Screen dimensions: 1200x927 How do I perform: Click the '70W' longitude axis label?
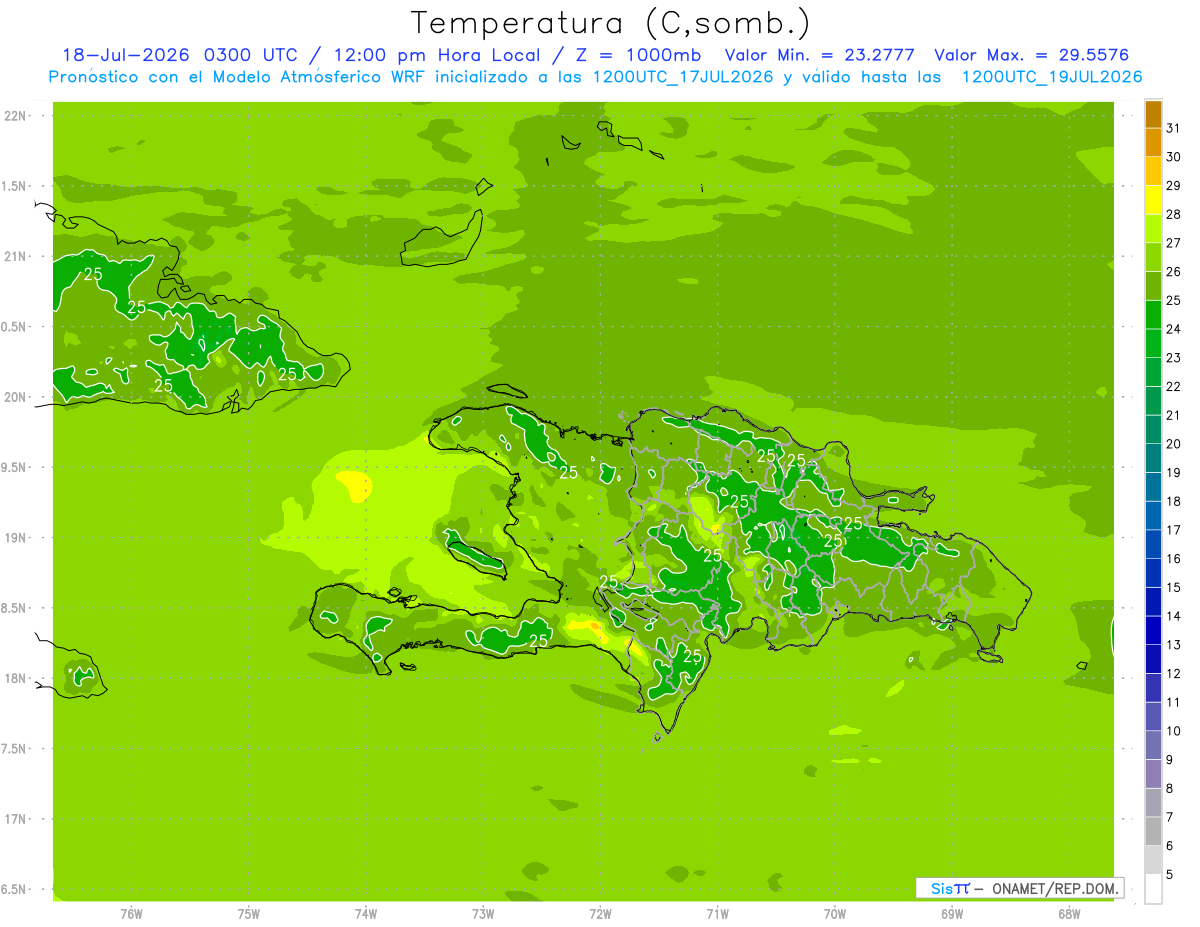(835, 914)
